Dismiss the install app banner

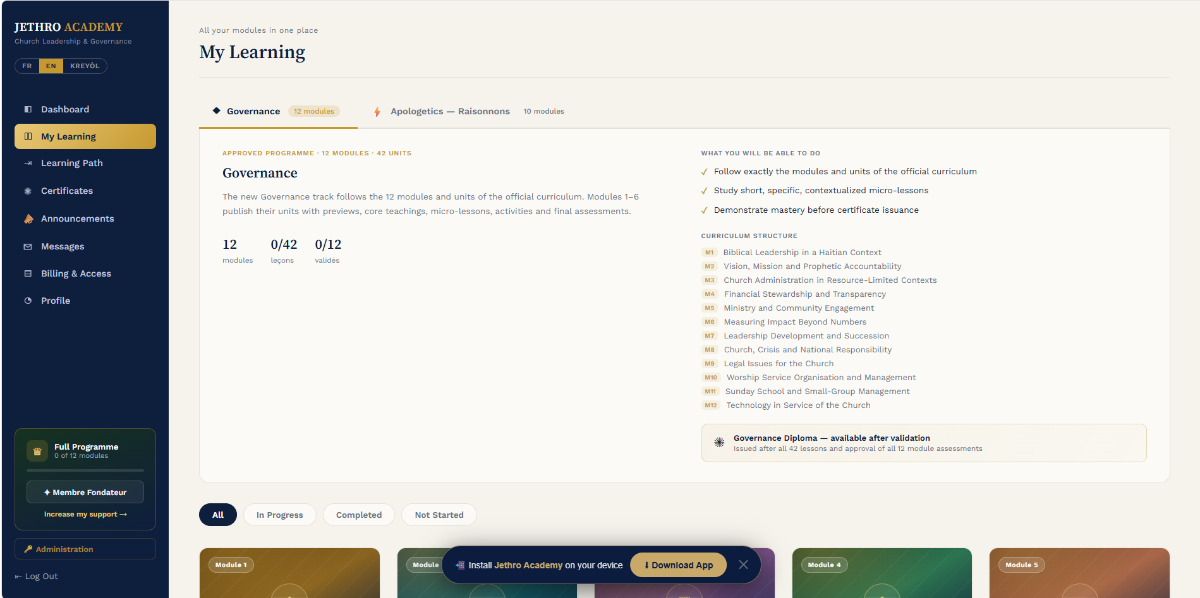[x=743, y=565]
